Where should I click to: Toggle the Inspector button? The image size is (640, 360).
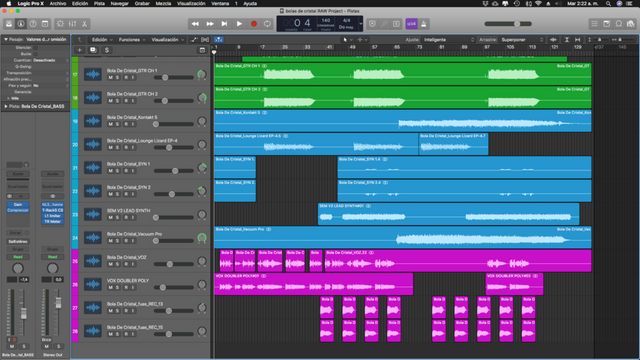[21, 24]
